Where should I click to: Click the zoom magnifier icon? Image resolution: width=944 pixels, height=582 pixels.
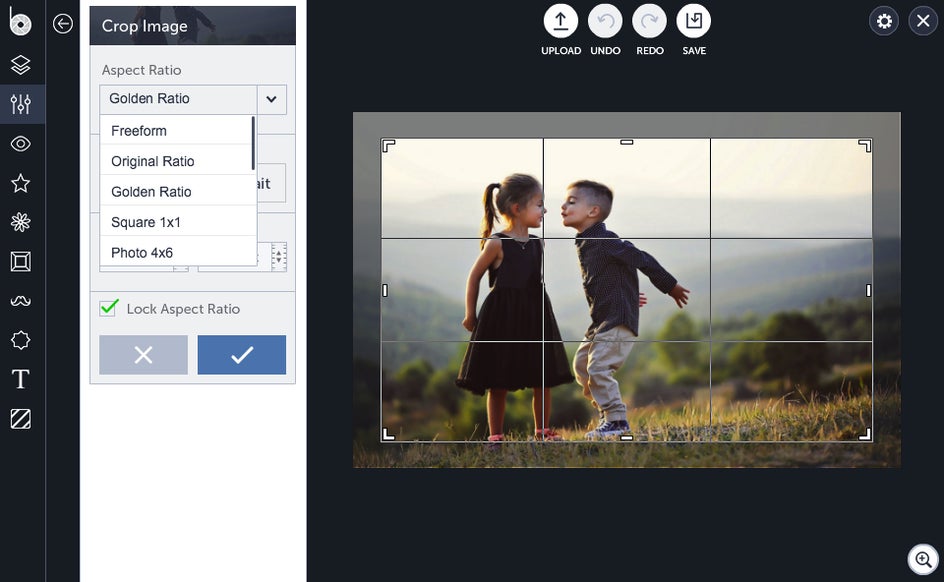pyautogui.click(x=923, y=560)
